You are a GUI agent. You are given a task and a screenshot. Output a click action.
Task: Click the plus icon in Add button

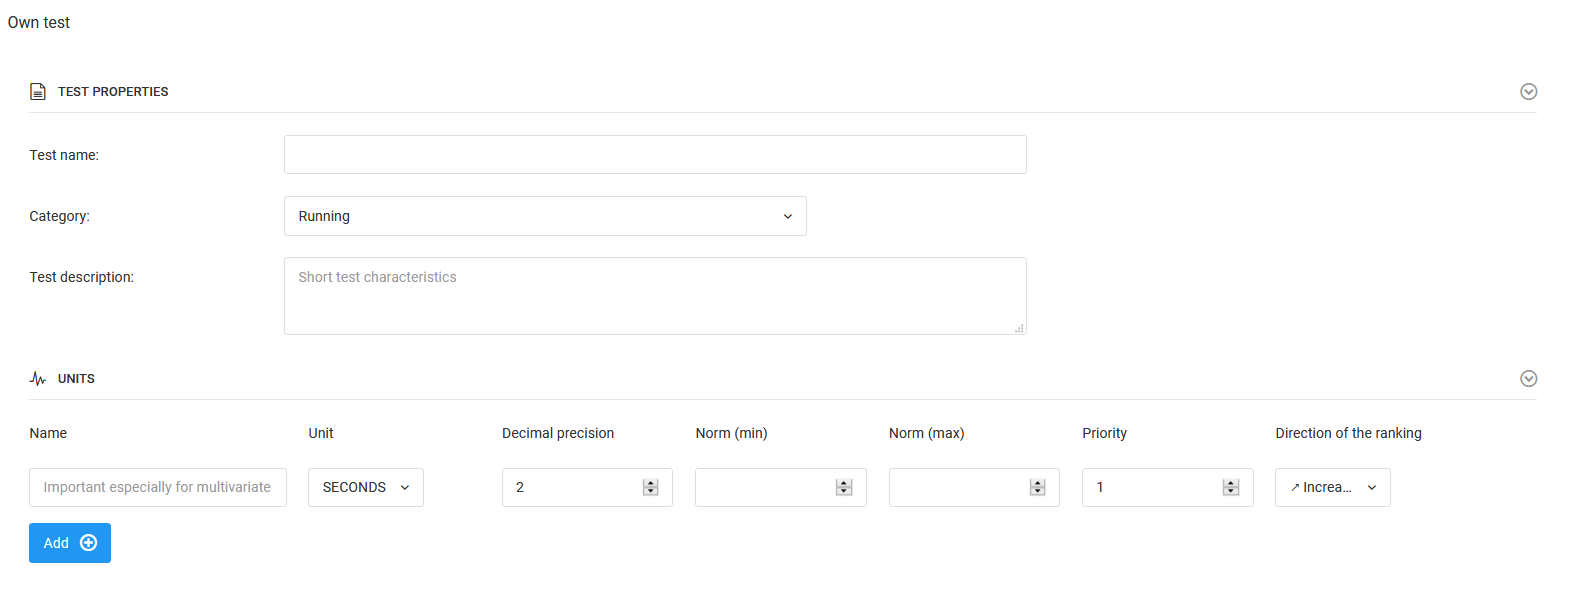point(89,543)
